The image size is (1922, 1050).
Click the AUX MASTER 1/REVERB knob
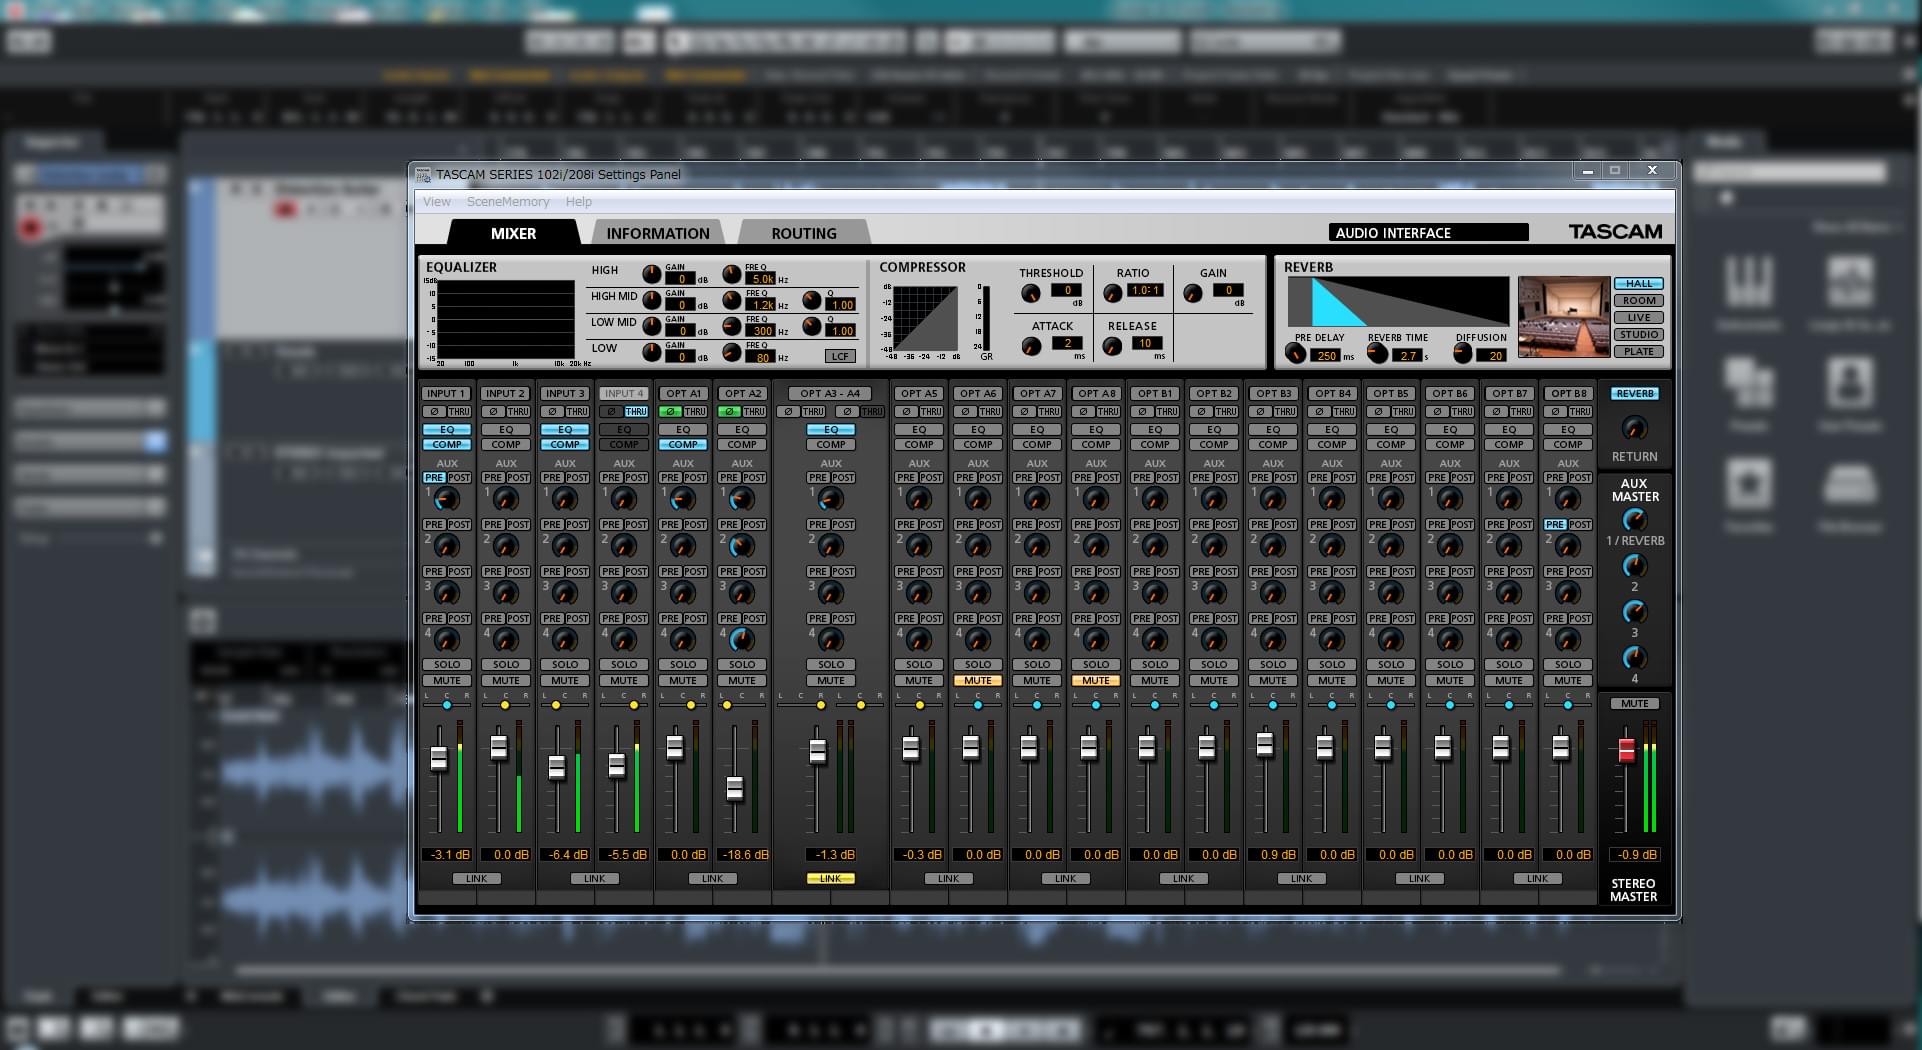[x=1634, y=520]
